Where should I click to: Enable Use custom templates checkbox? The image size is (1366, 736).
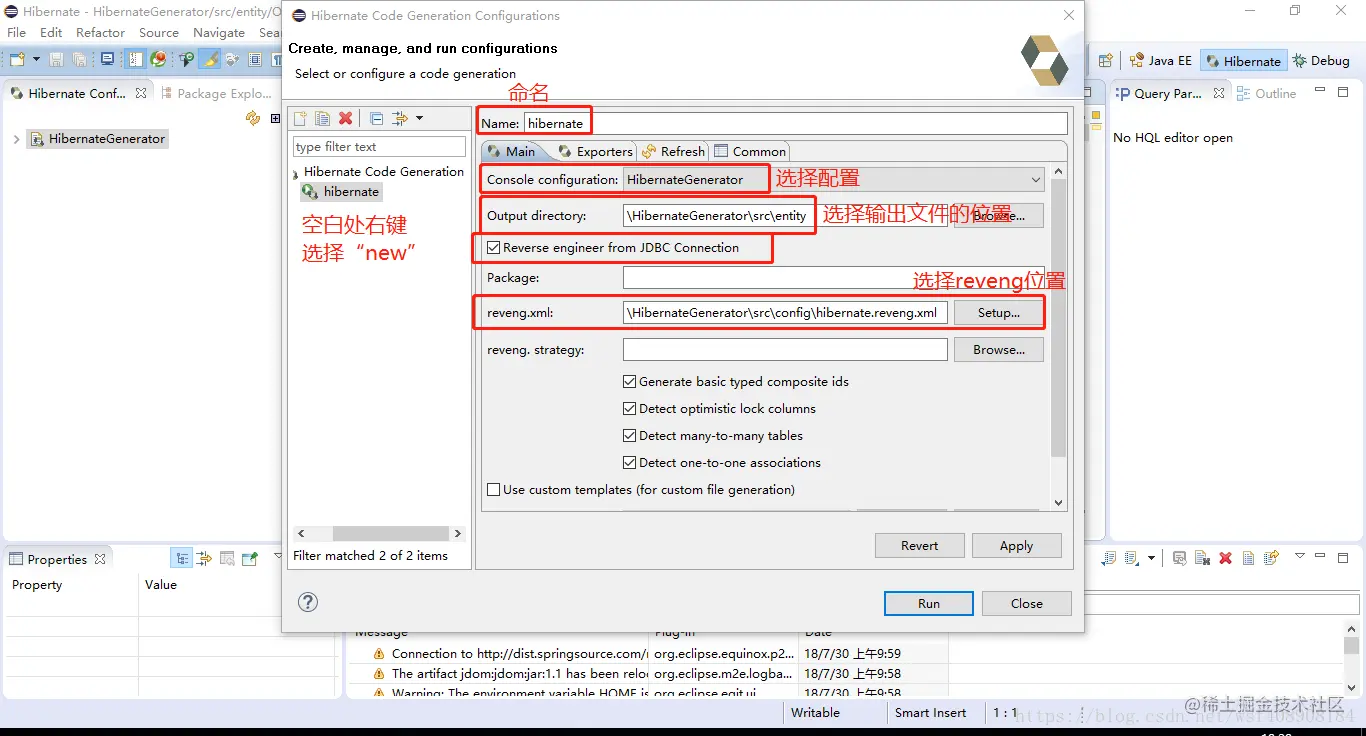click(493, 489)
